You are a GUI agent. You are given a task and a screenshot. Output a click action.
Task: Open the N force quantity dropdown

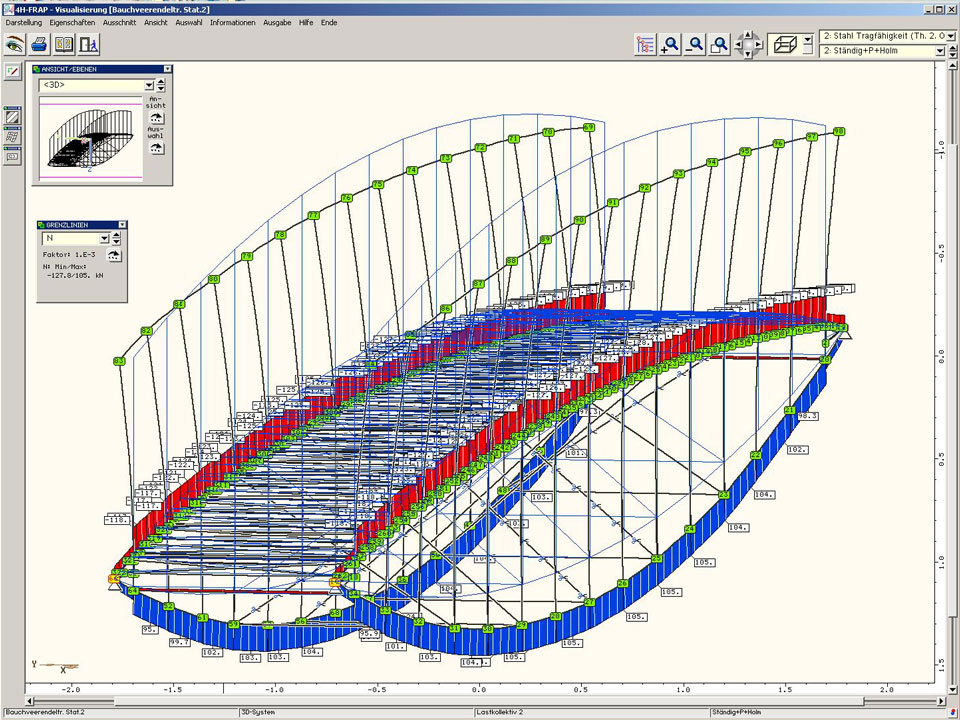click(103, 239)
